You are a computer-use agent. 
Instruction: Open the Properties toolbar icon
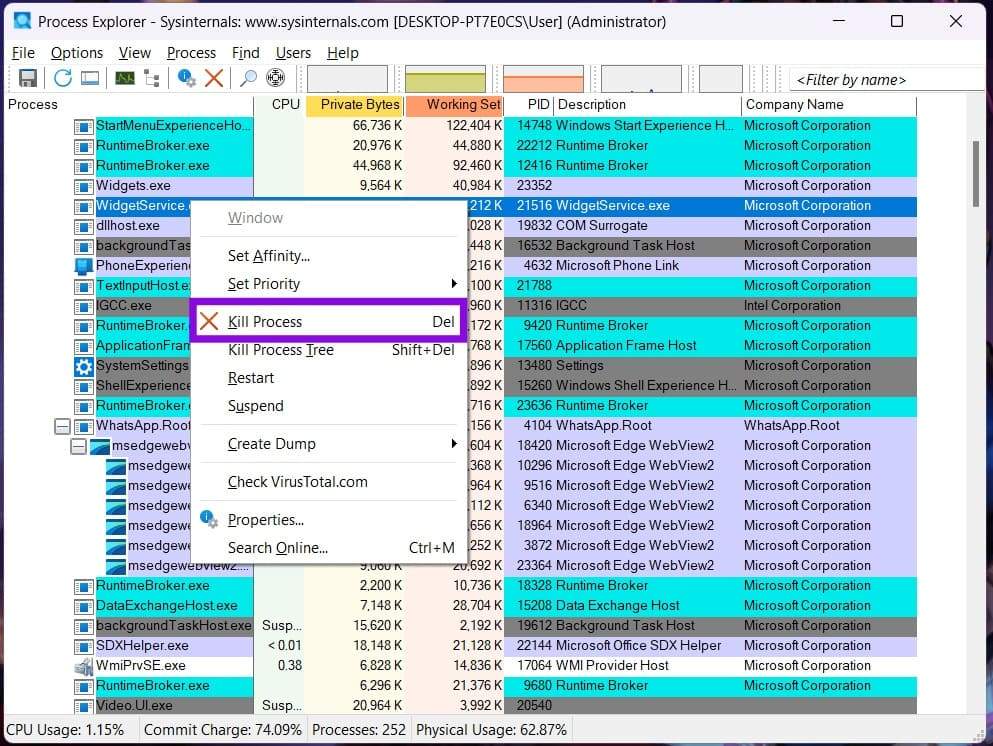186,79
